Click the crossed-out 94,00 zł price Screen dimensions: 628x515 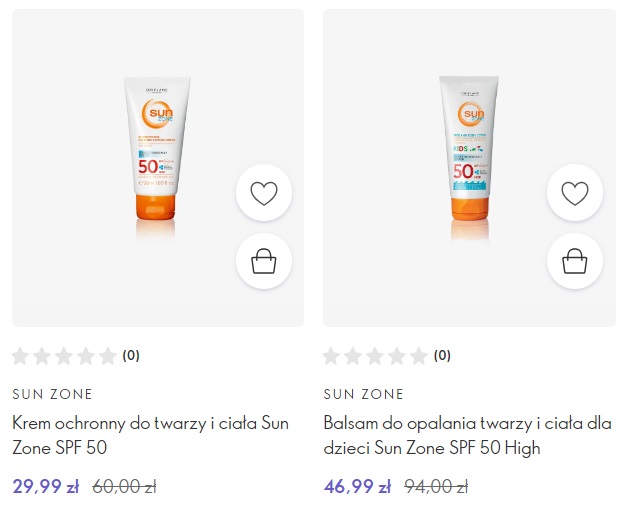tap(436, 487)
